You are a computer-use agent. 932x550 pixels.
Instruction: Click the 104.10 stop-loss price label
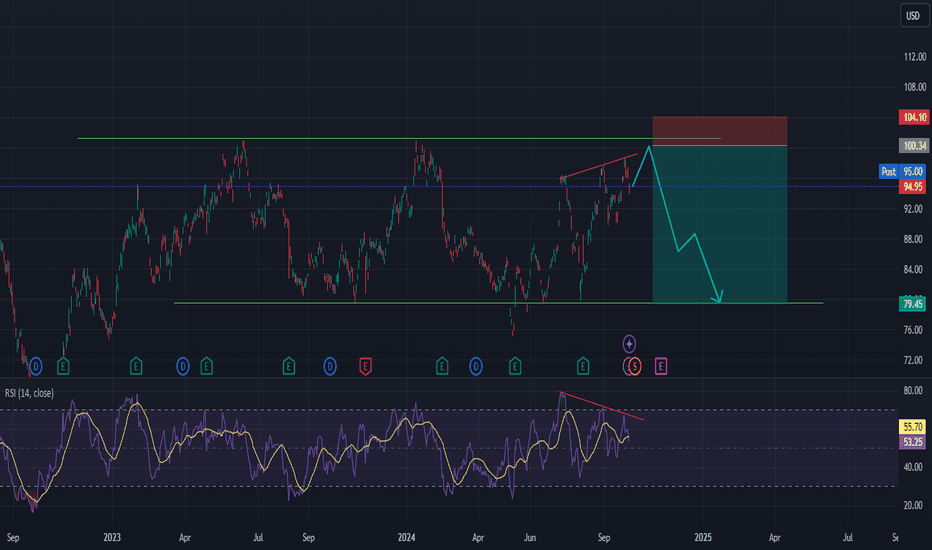pyautogui.click(x=914, y=117)
